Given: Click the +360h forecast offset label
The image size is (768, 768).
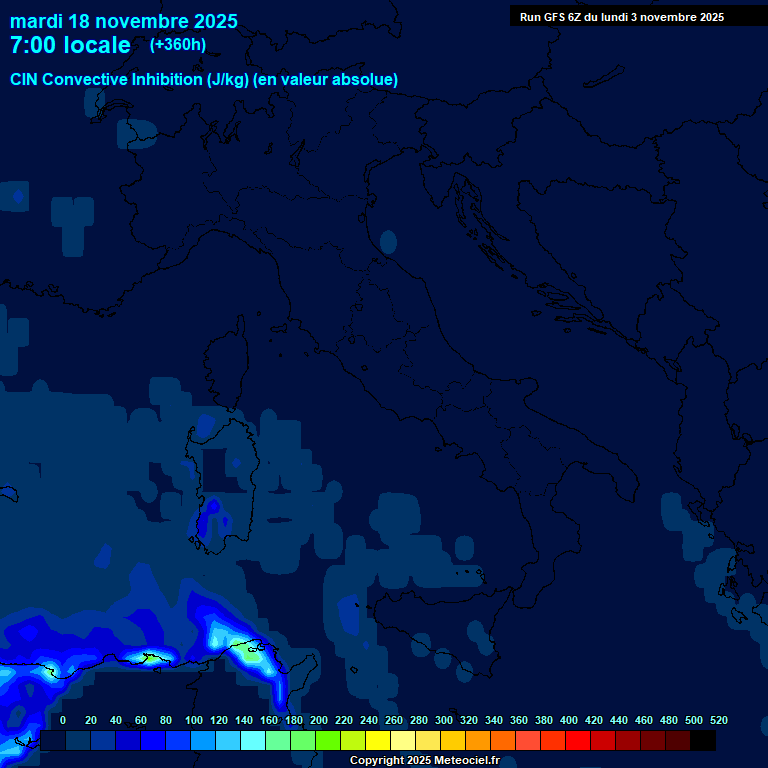Looking at the screenshot, I should [x=181, y=45].
